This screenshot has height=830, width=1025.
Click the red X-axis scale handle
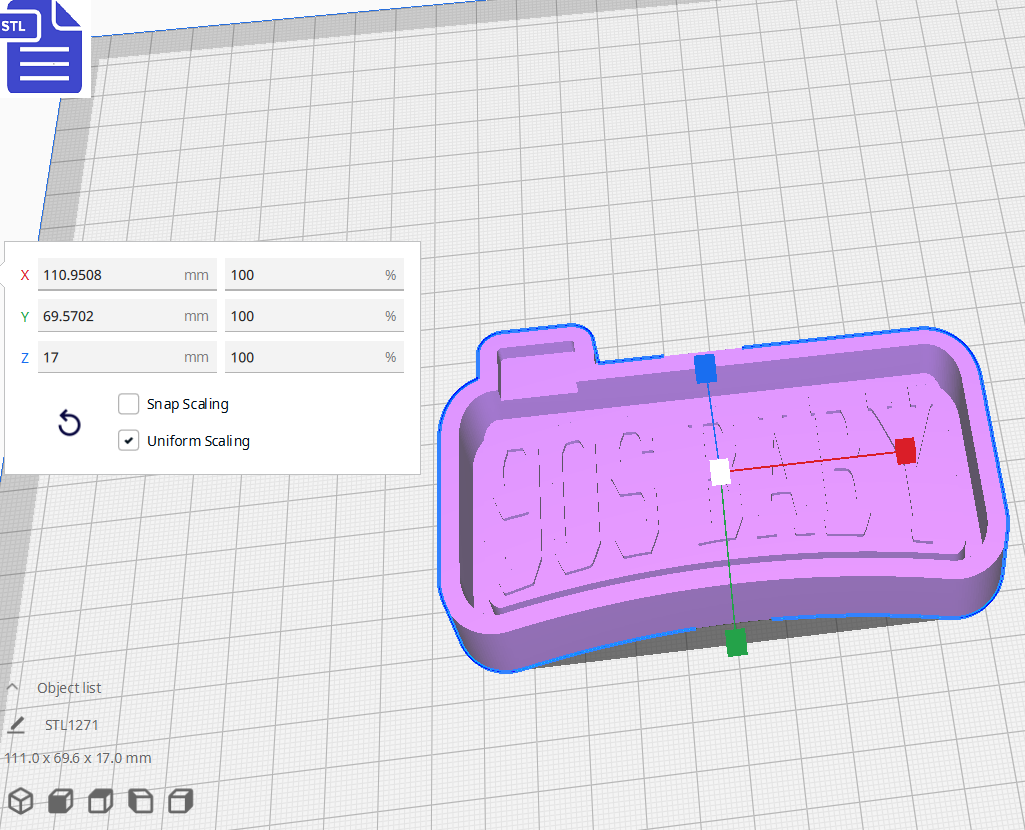coord(905,451)
